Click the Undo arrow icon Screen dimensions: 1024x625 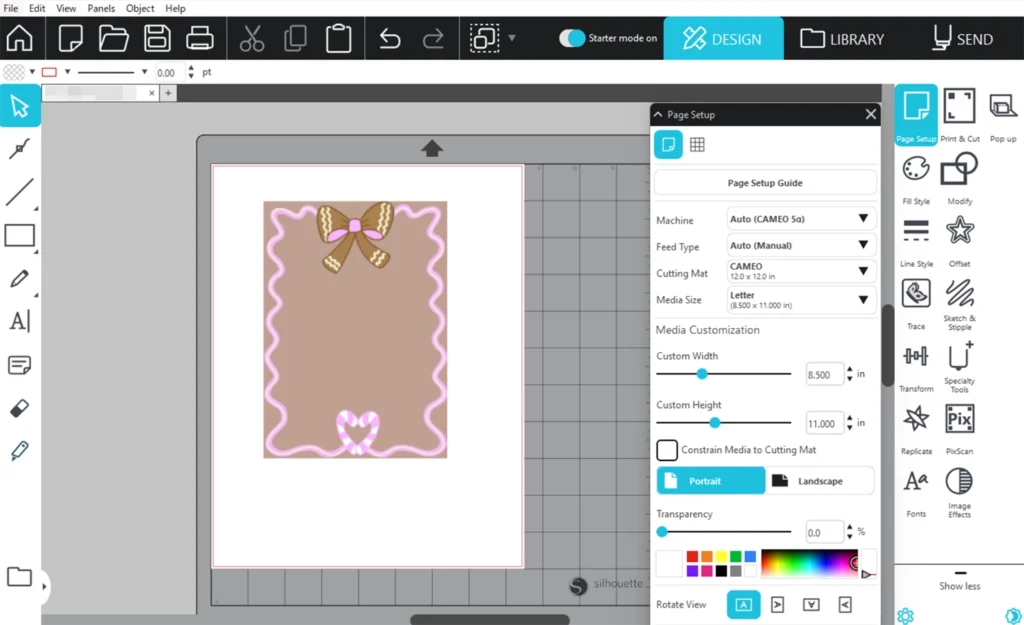point(390,39)
